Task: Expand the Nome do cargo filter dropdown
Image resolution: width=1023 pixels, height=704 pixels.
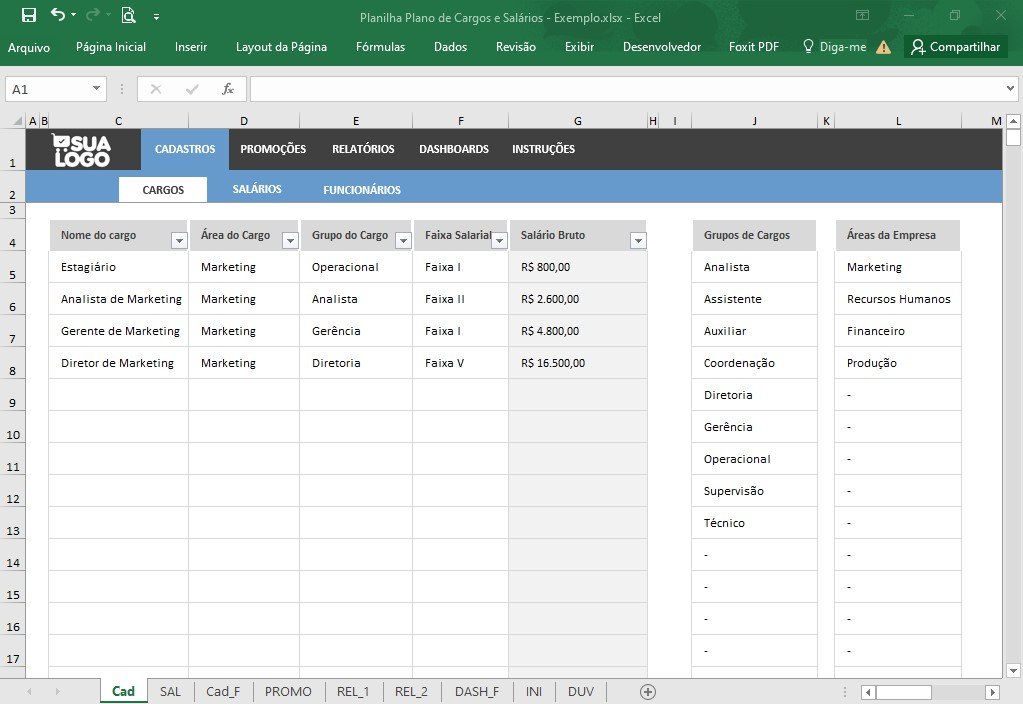Action: (179, 241)
